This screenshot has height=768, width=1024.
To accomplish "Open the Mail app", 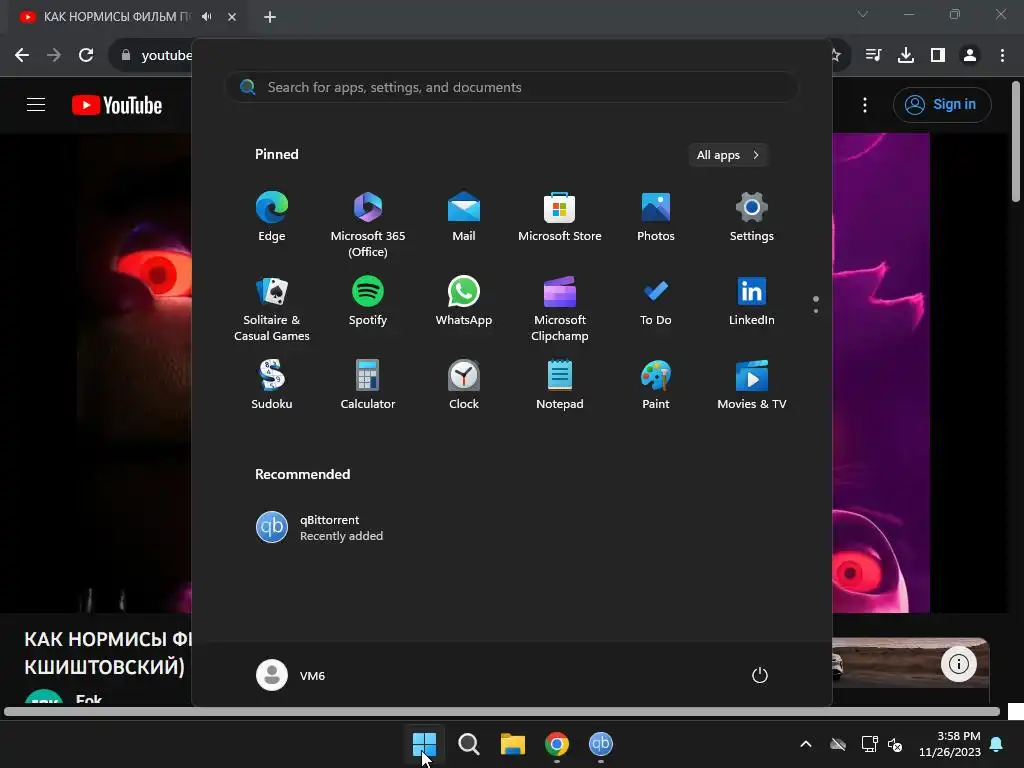I will coord(464,217).
